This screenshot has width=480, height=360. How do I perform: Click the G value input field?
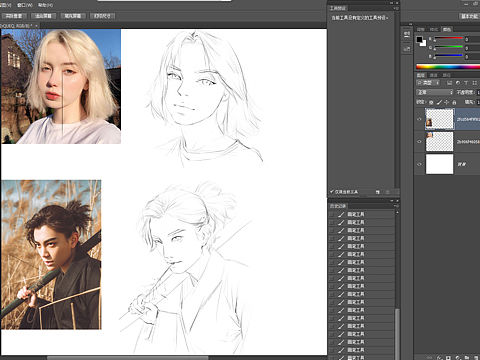pyautogui.click(x=472, y=48)
